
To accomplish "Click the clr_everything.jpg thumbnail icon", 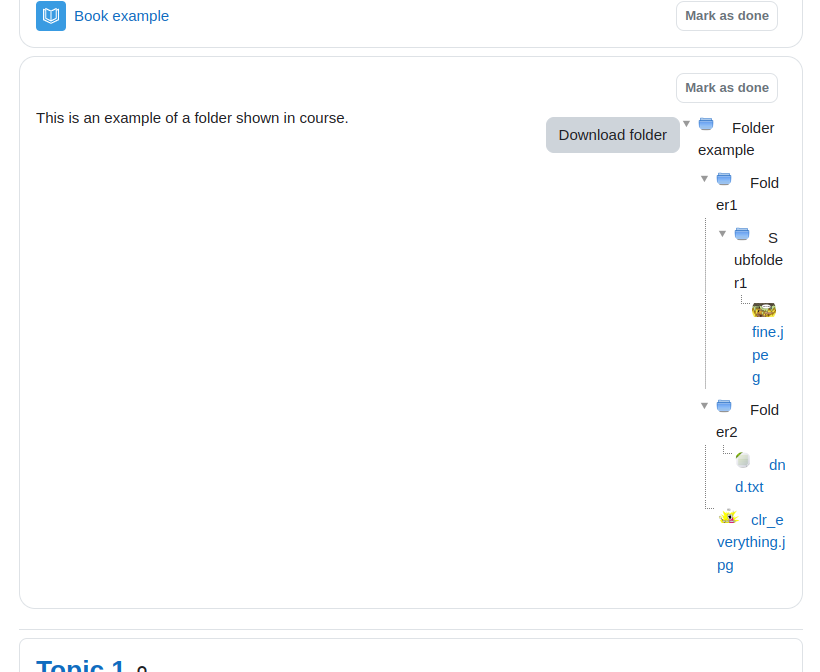I will pyautogui.click(x=728, y=516).
